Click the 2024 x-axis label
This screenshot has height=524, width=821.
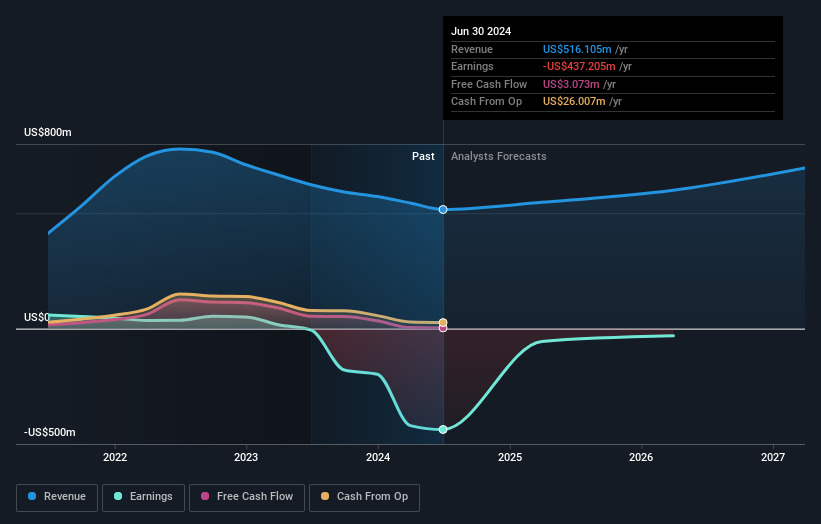pos(378,457)
